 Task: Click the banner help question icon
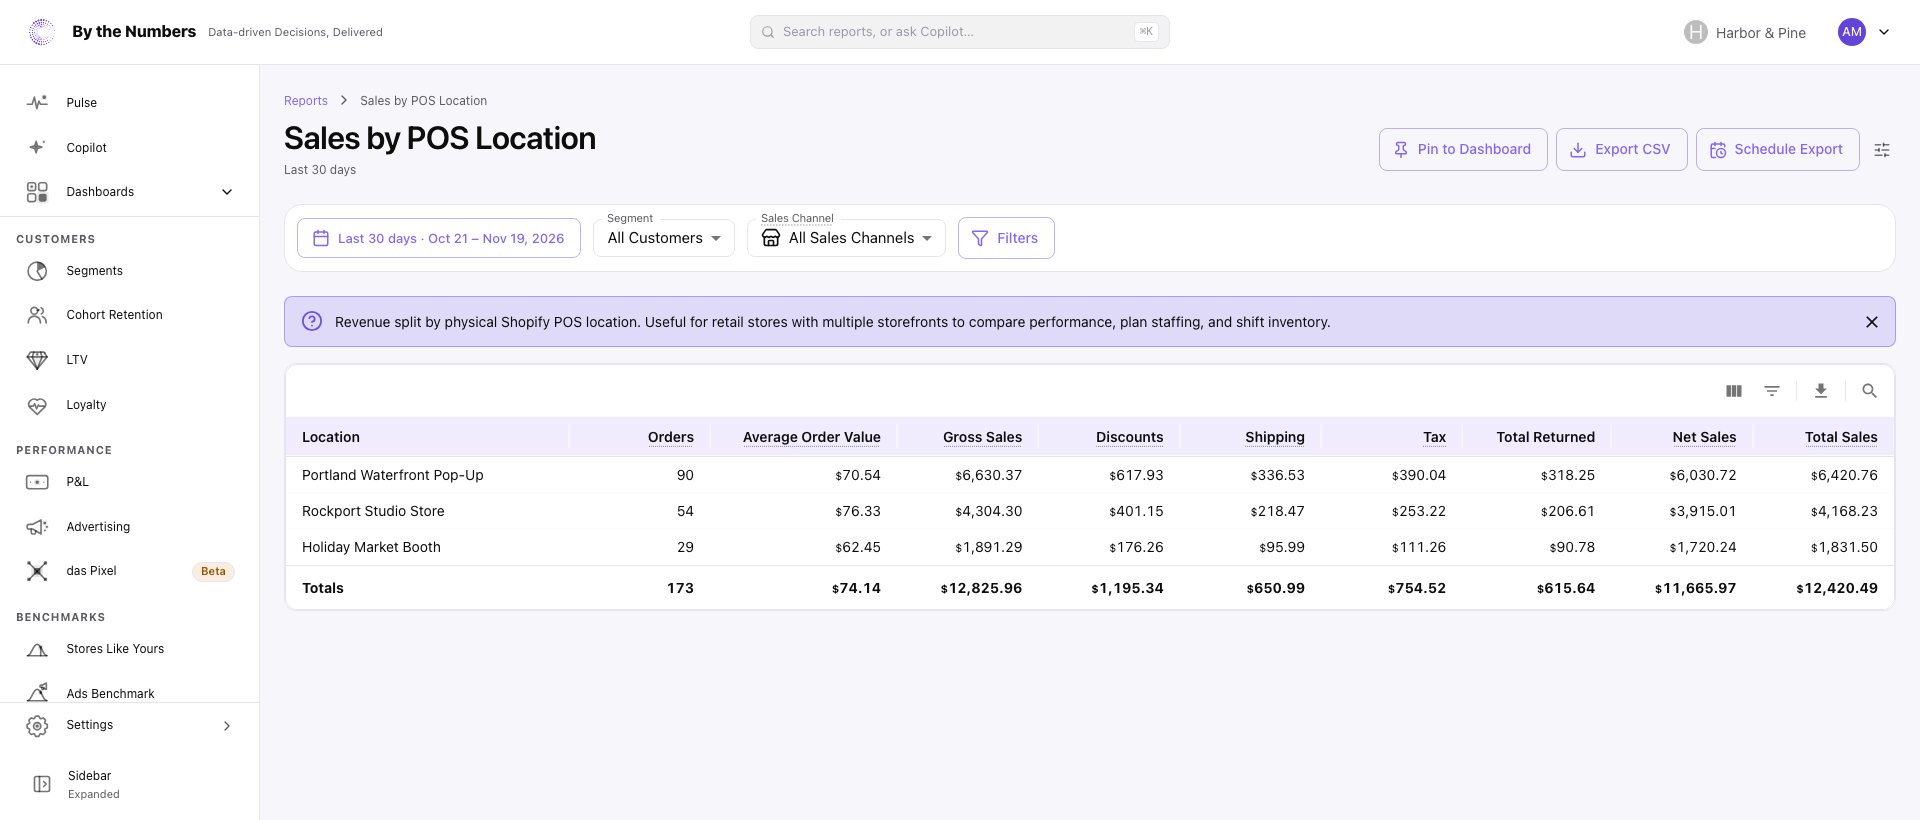click(312, 321)
